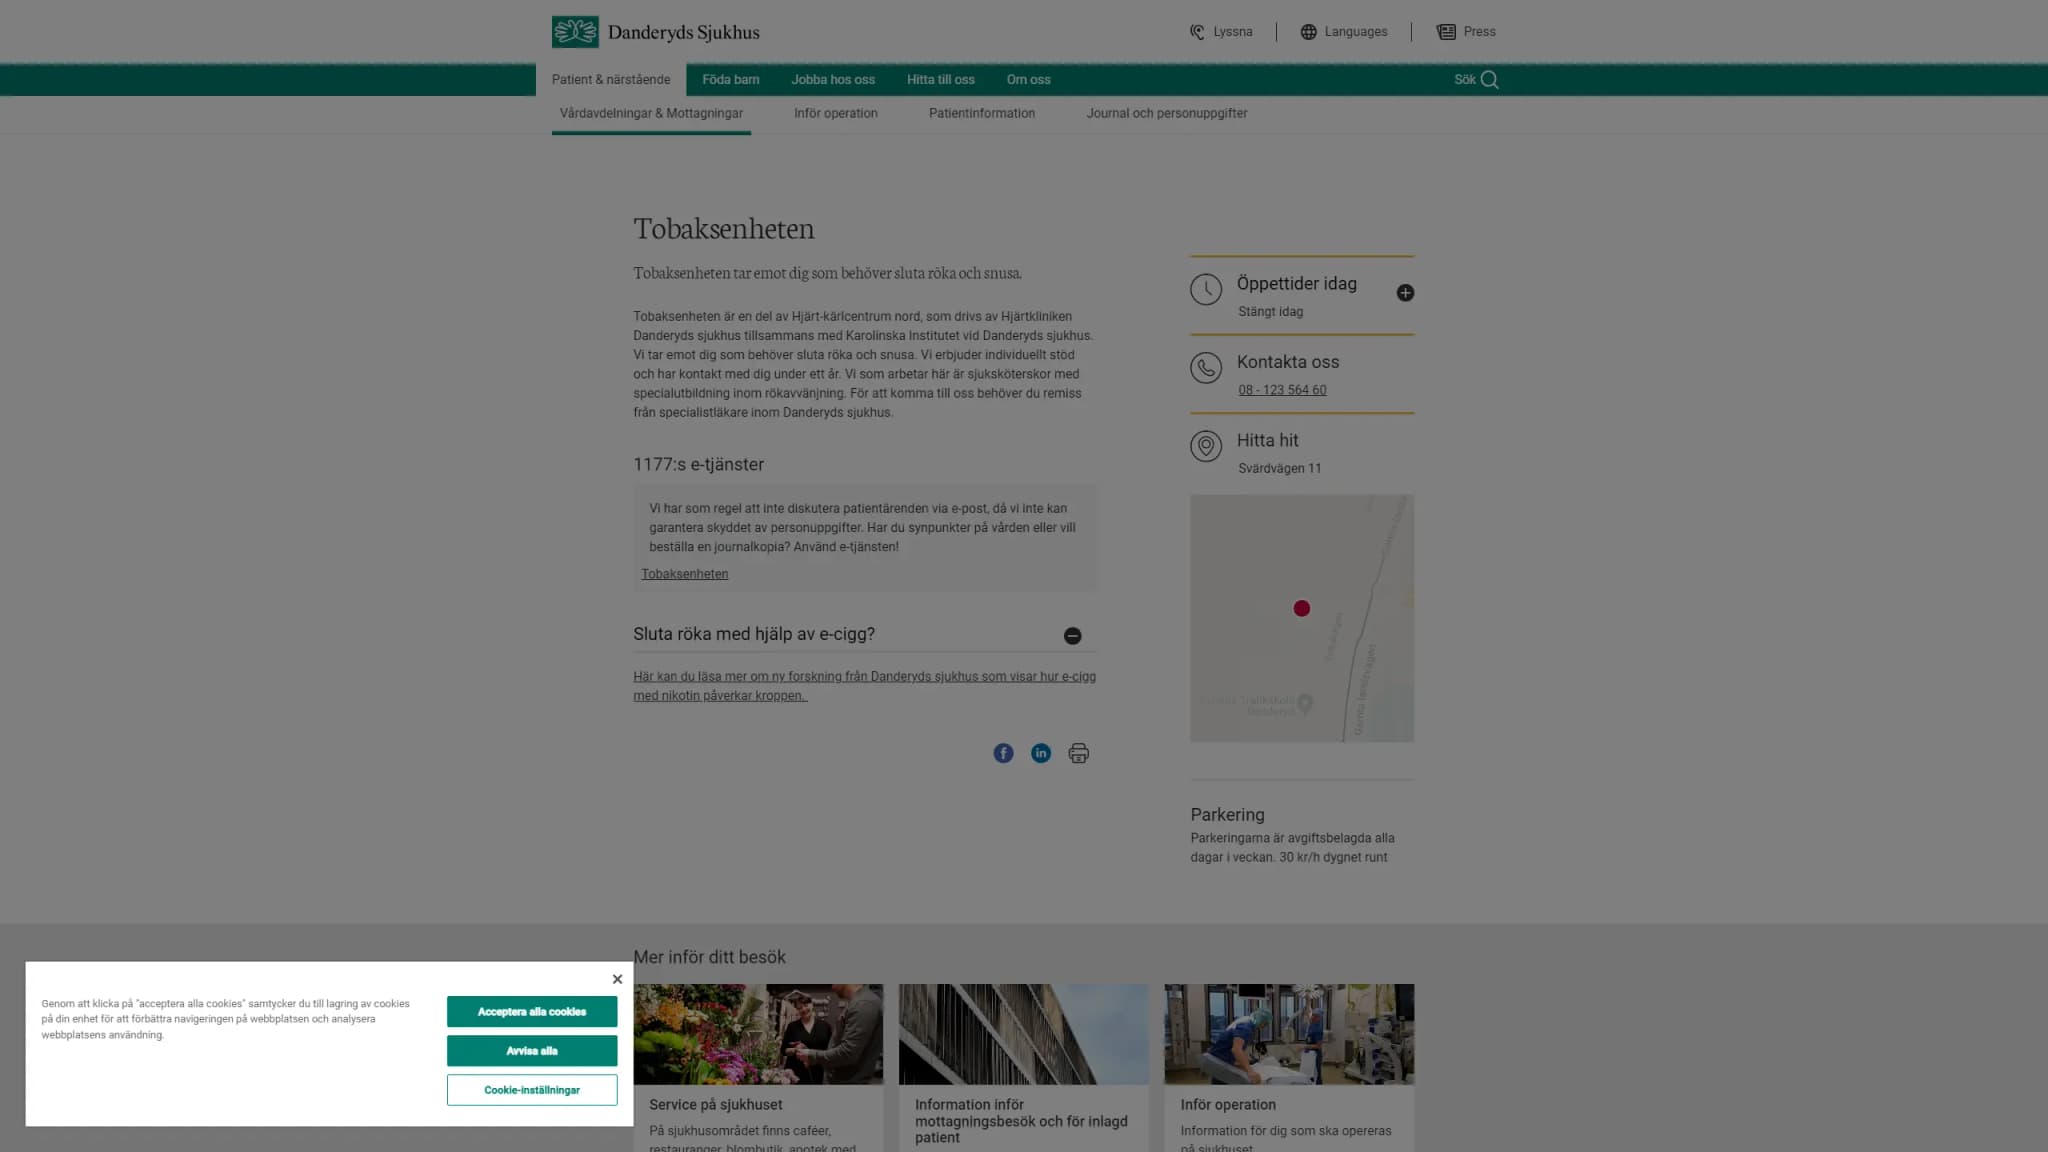Click the location pin icon beside Hitta hit

(1206, 446)
